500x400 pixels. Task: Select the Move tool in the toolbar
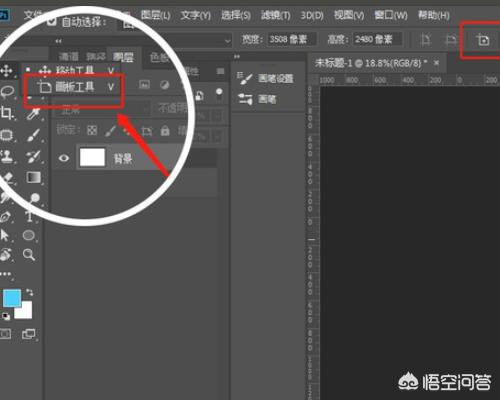pos(6,71)
